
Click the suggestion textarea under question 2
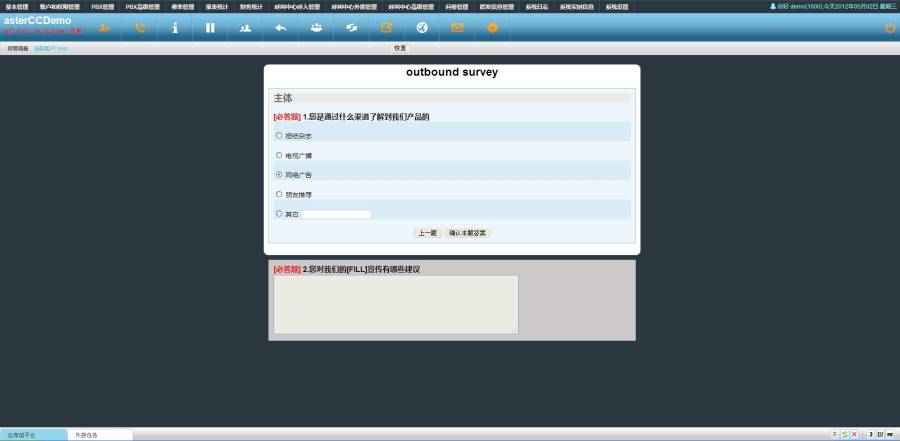396,304
